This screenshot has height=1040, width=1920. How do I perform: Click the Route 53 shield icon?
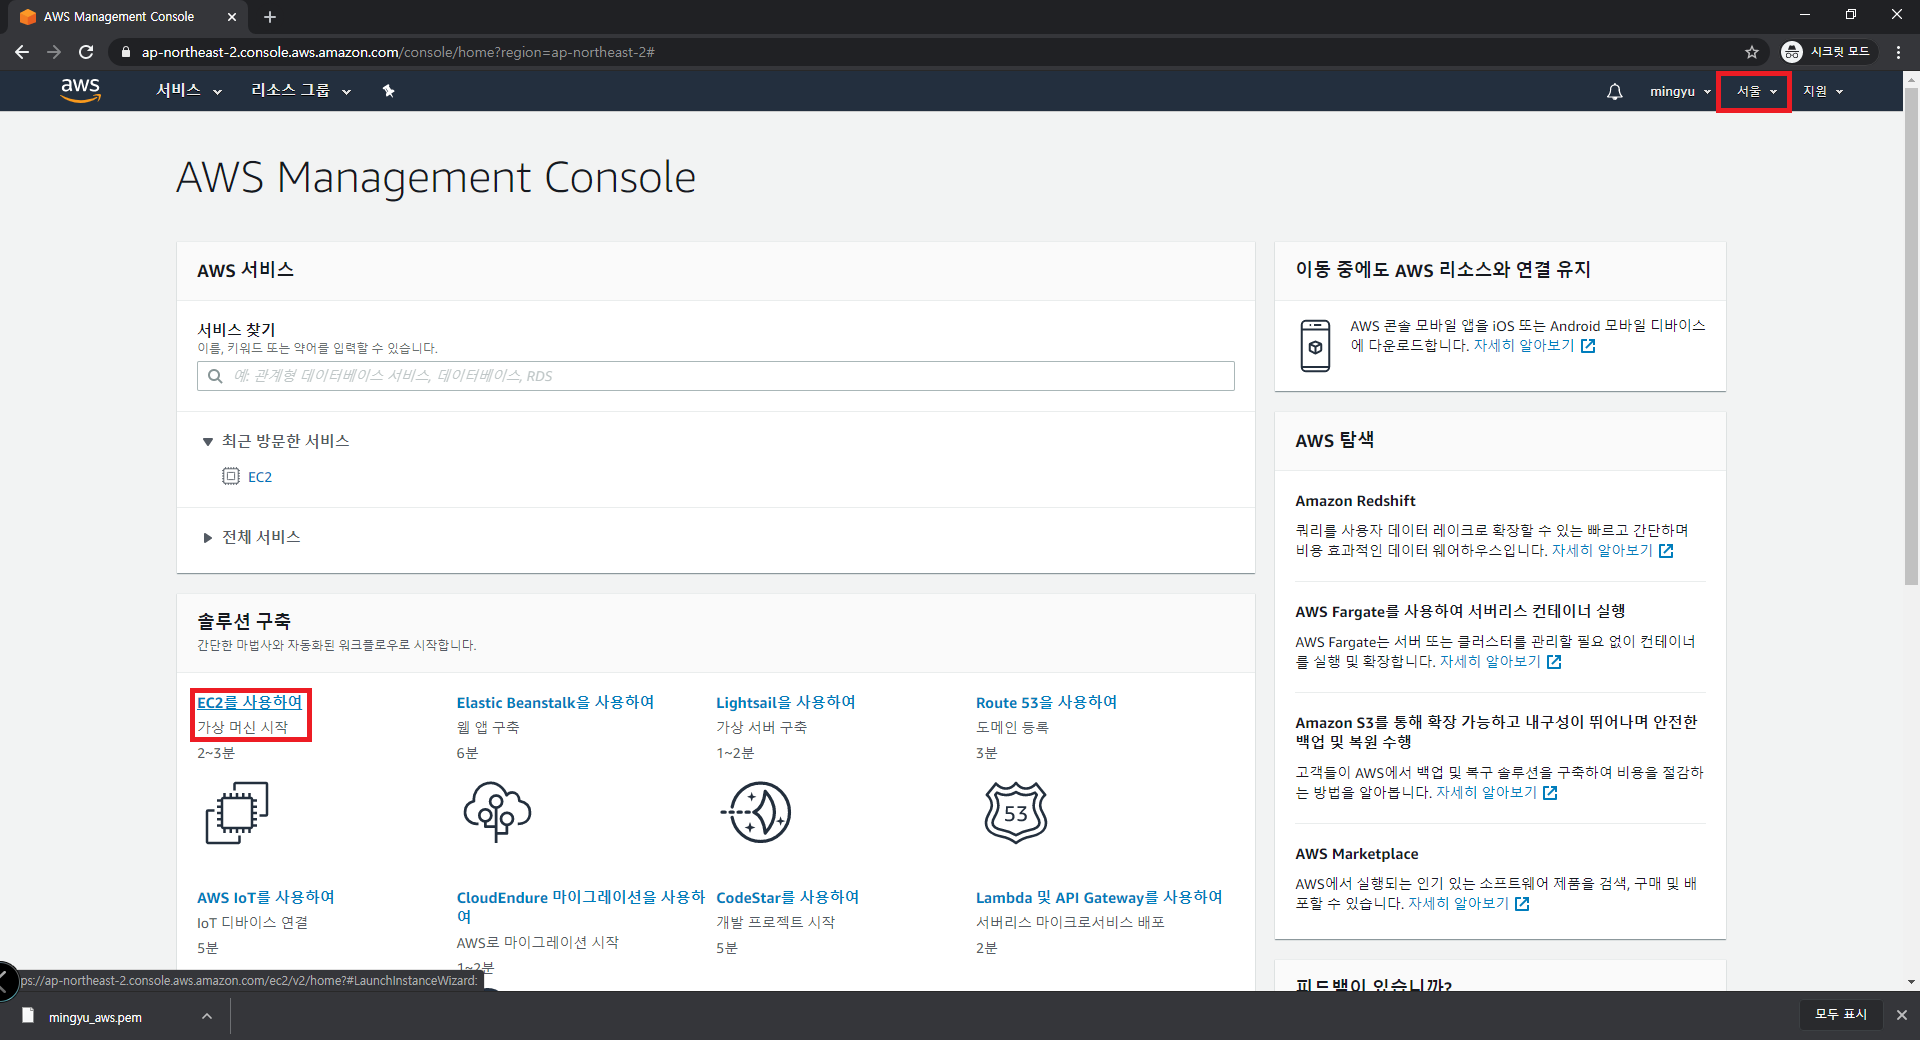click(x=1016, y=812)
